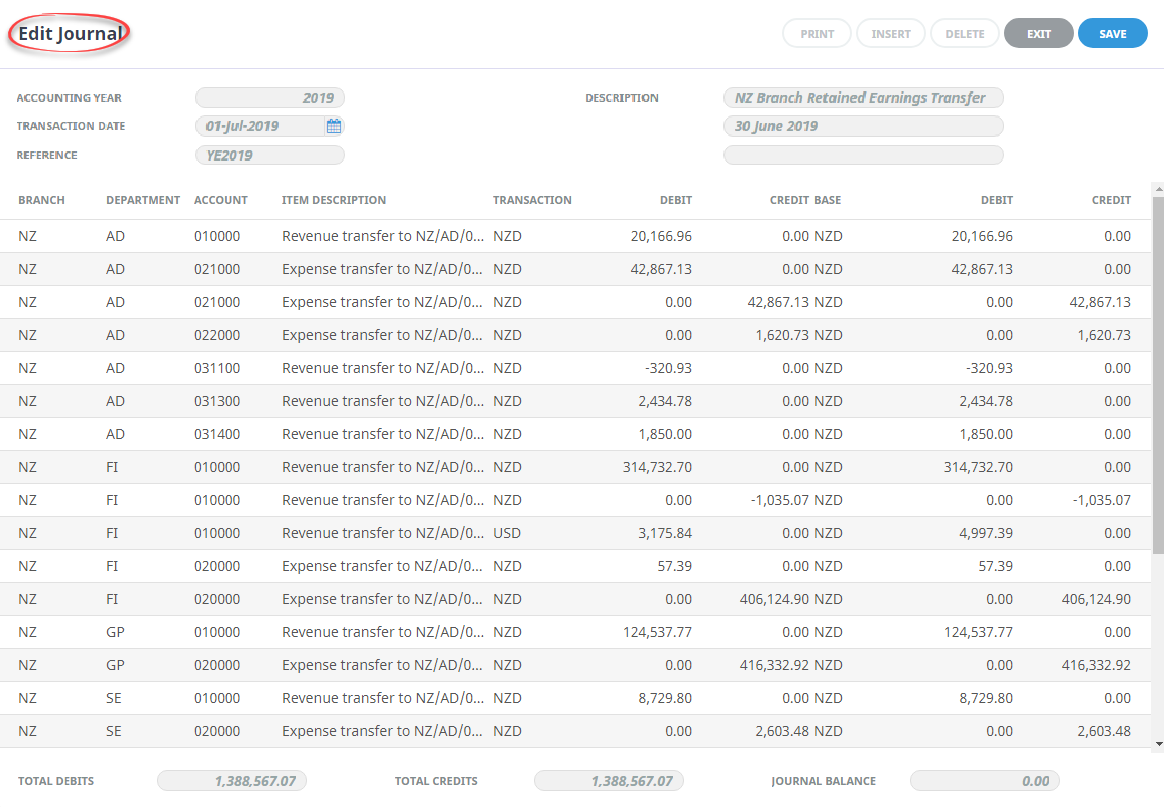
Task: Click the ACCOUNT column header
Action: pyautogui.click(x=220, y=200)
